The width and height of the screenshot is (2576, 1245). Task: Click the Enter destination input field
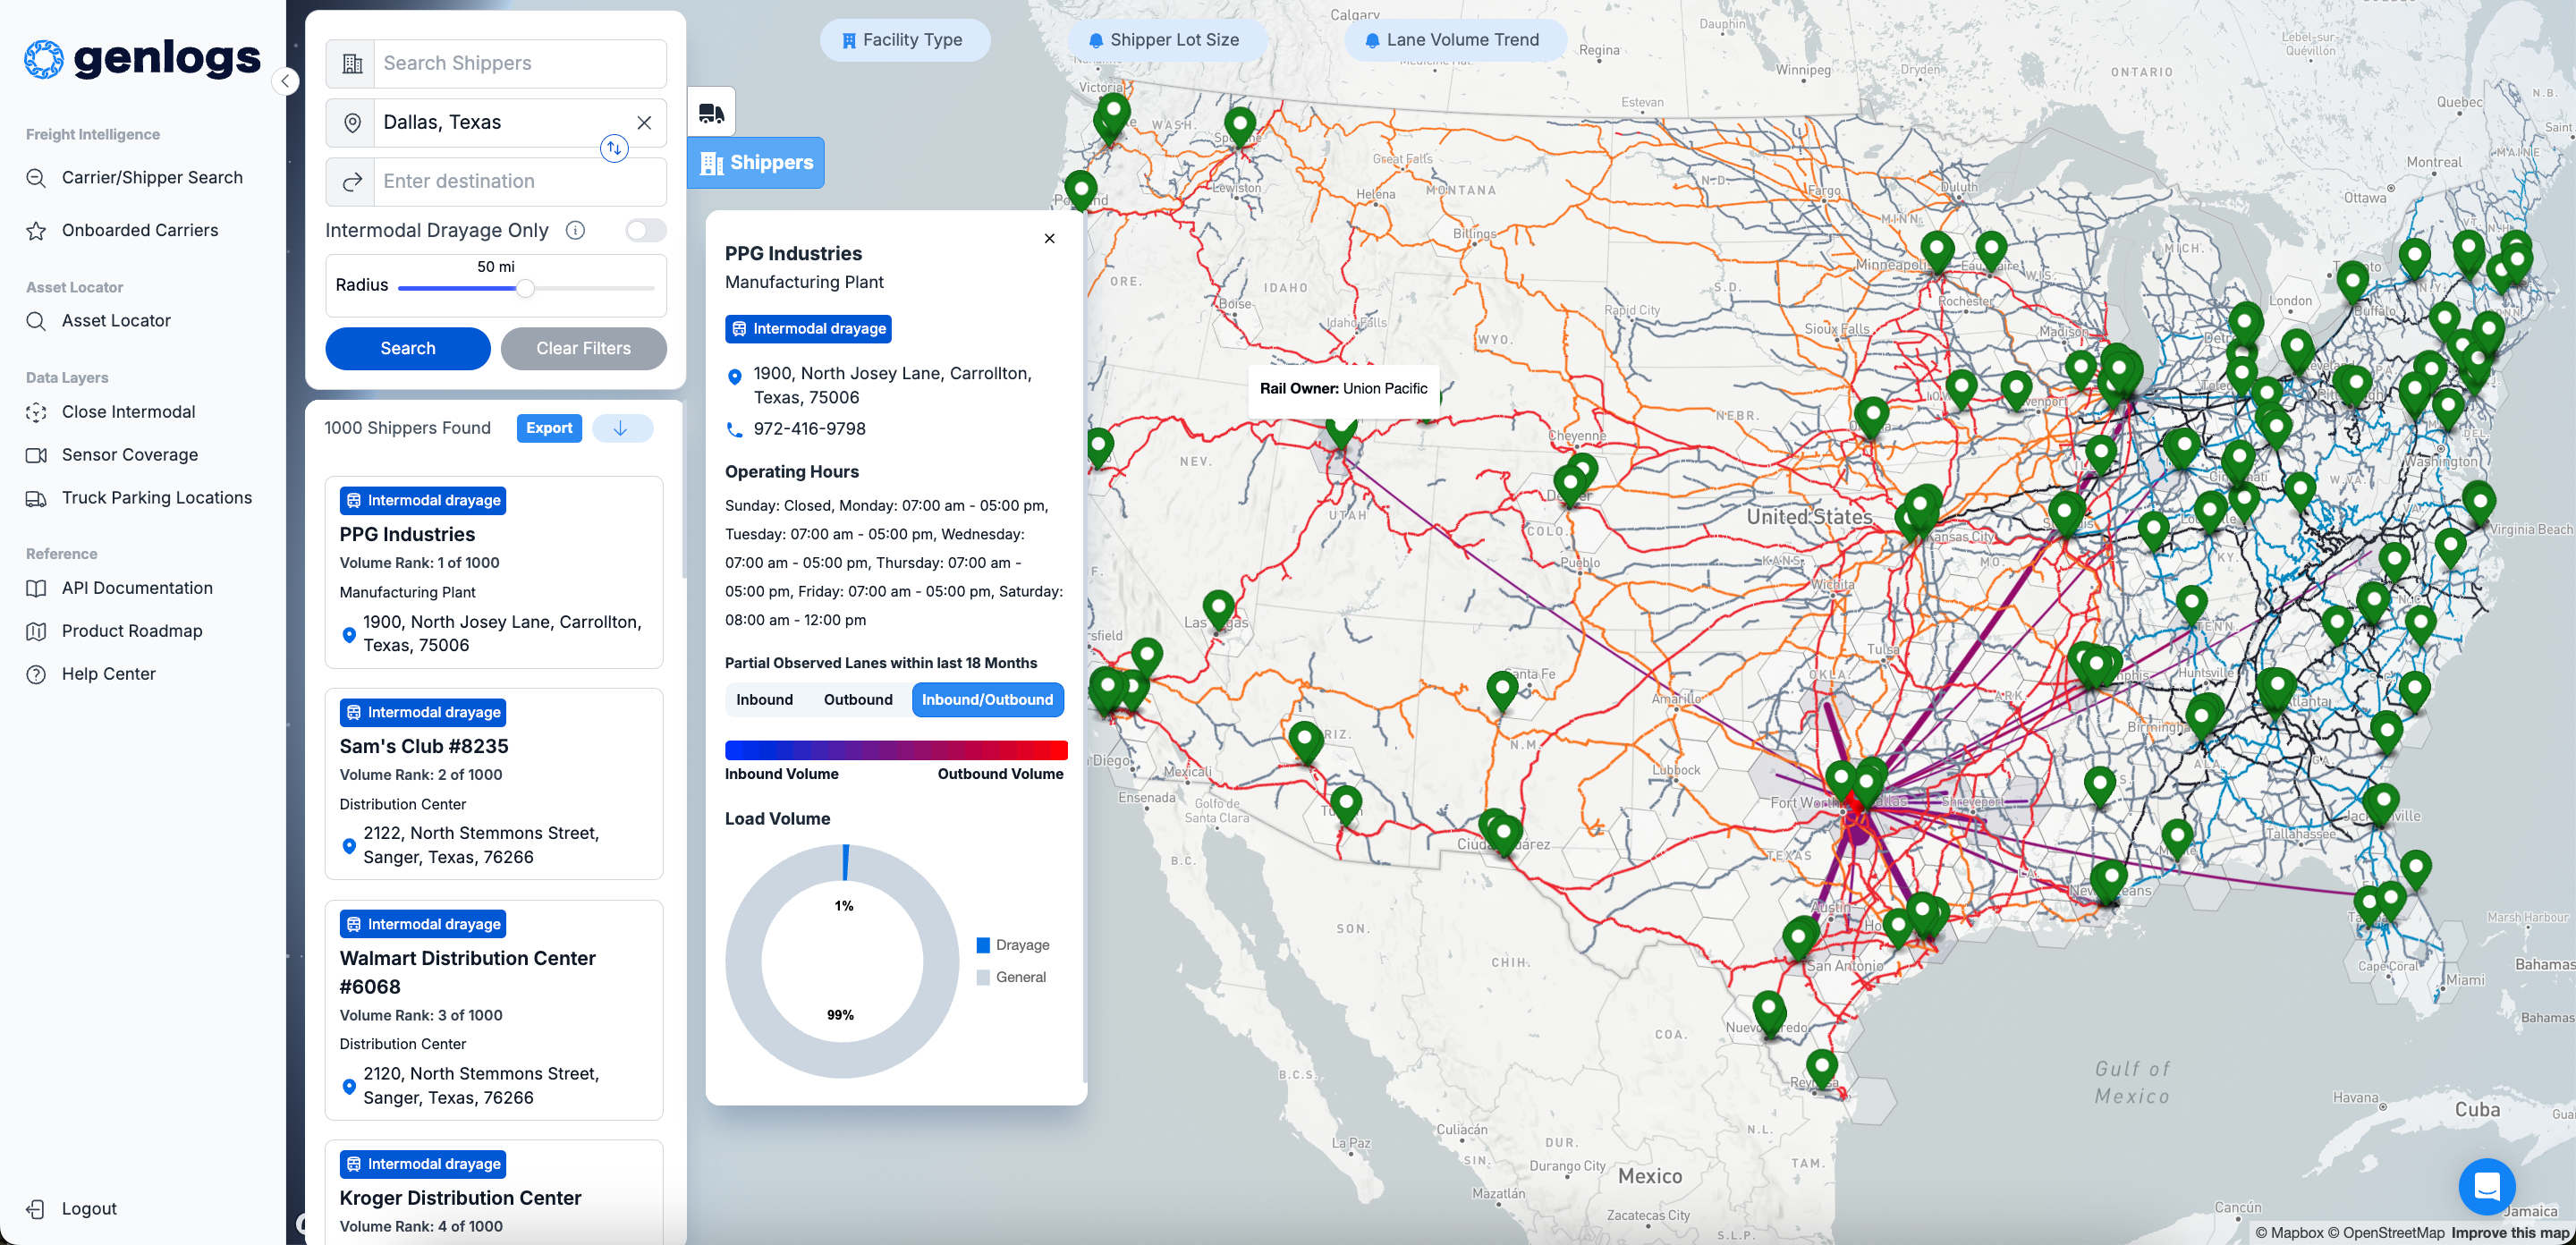(518, 181)
